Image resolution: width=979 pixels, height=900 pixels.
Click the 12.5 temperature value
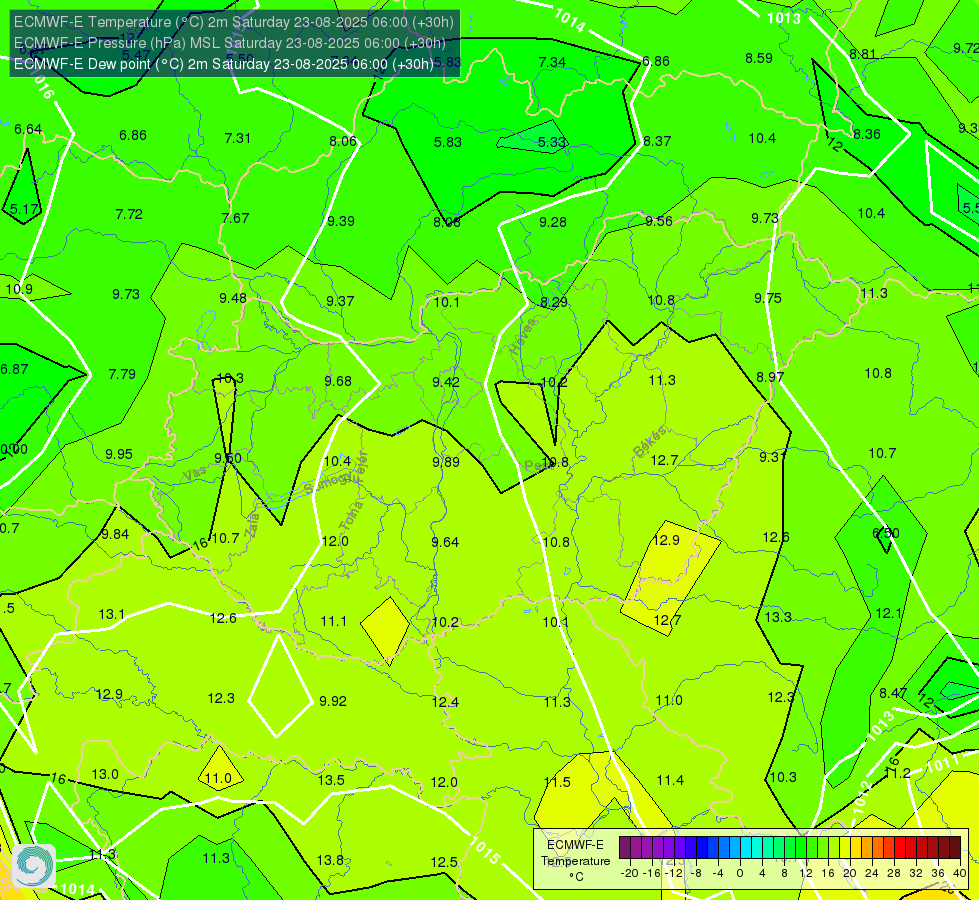coord(444,863)
